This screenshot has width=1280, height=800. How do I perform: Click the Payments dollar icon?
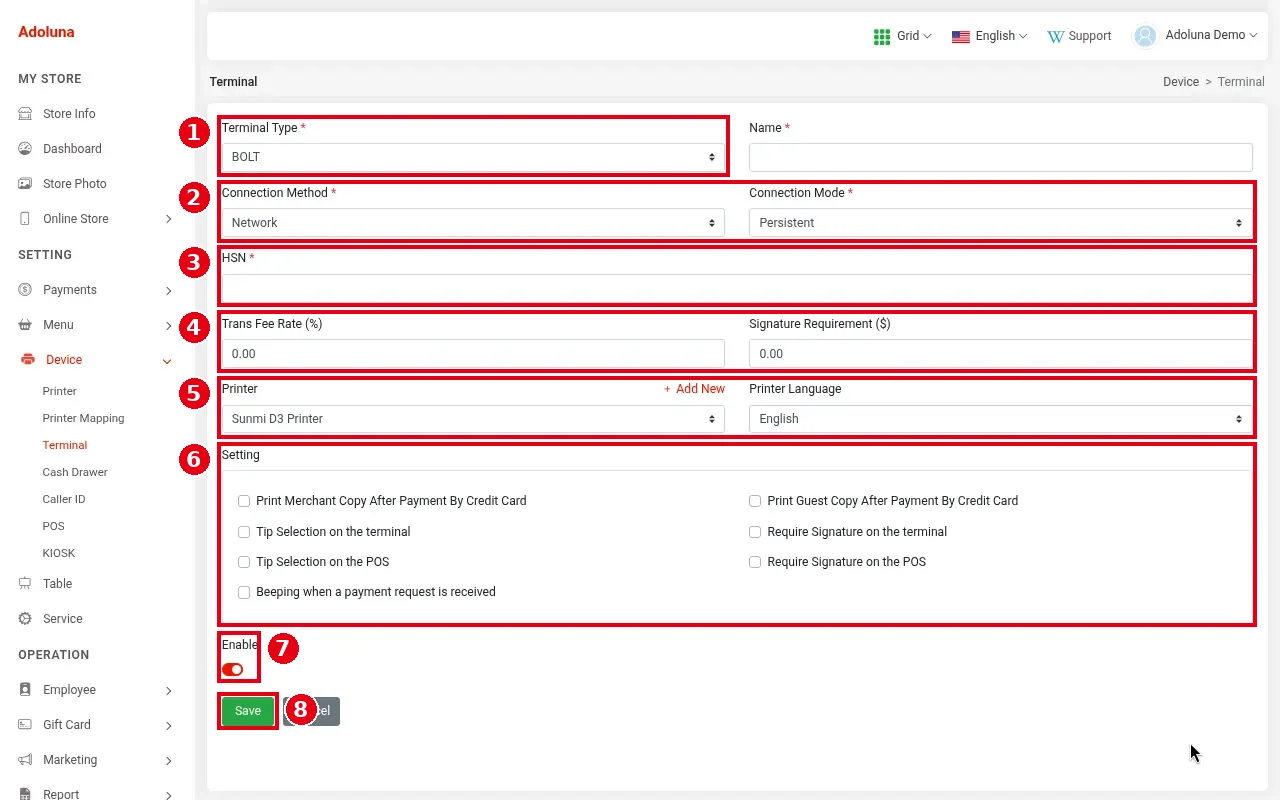pyautogui.click(x=25, y=290)
